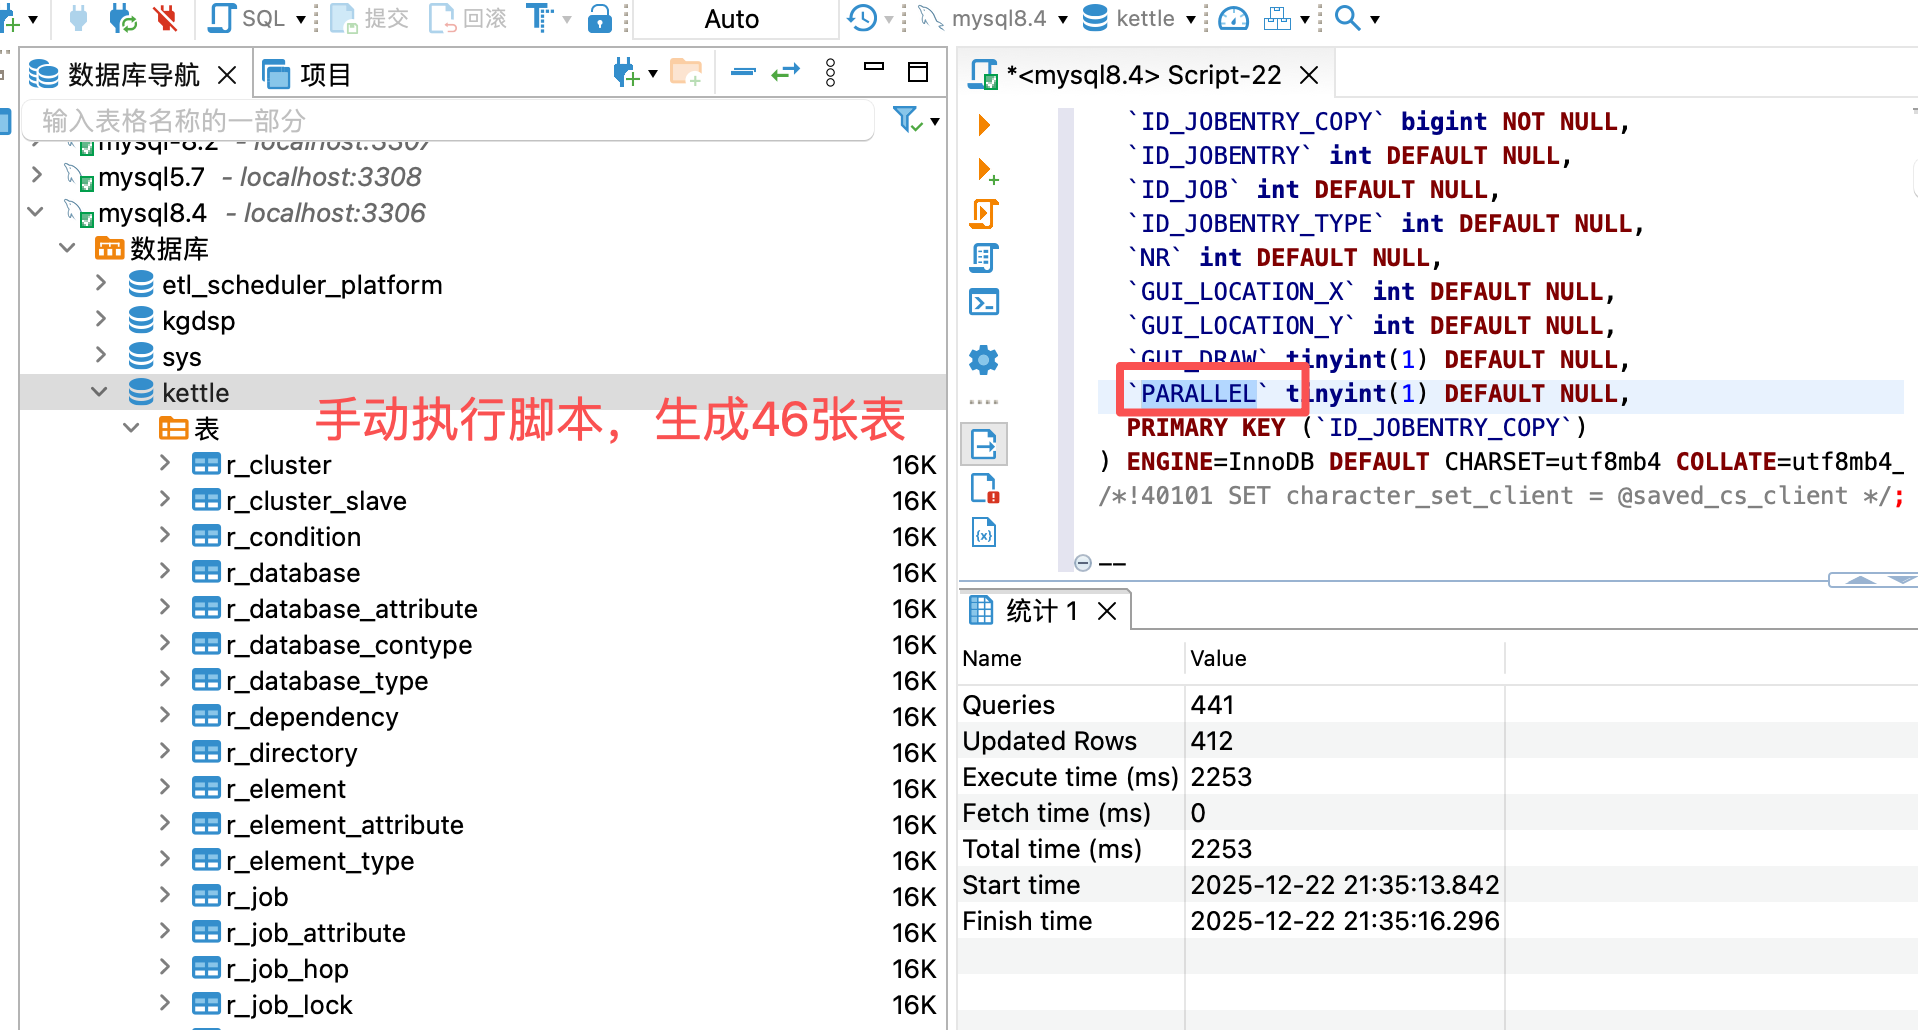The width and height of the screenshot is (1918, 1030).
Task: Toggle connection read-only lock
Action: [600, 20]
